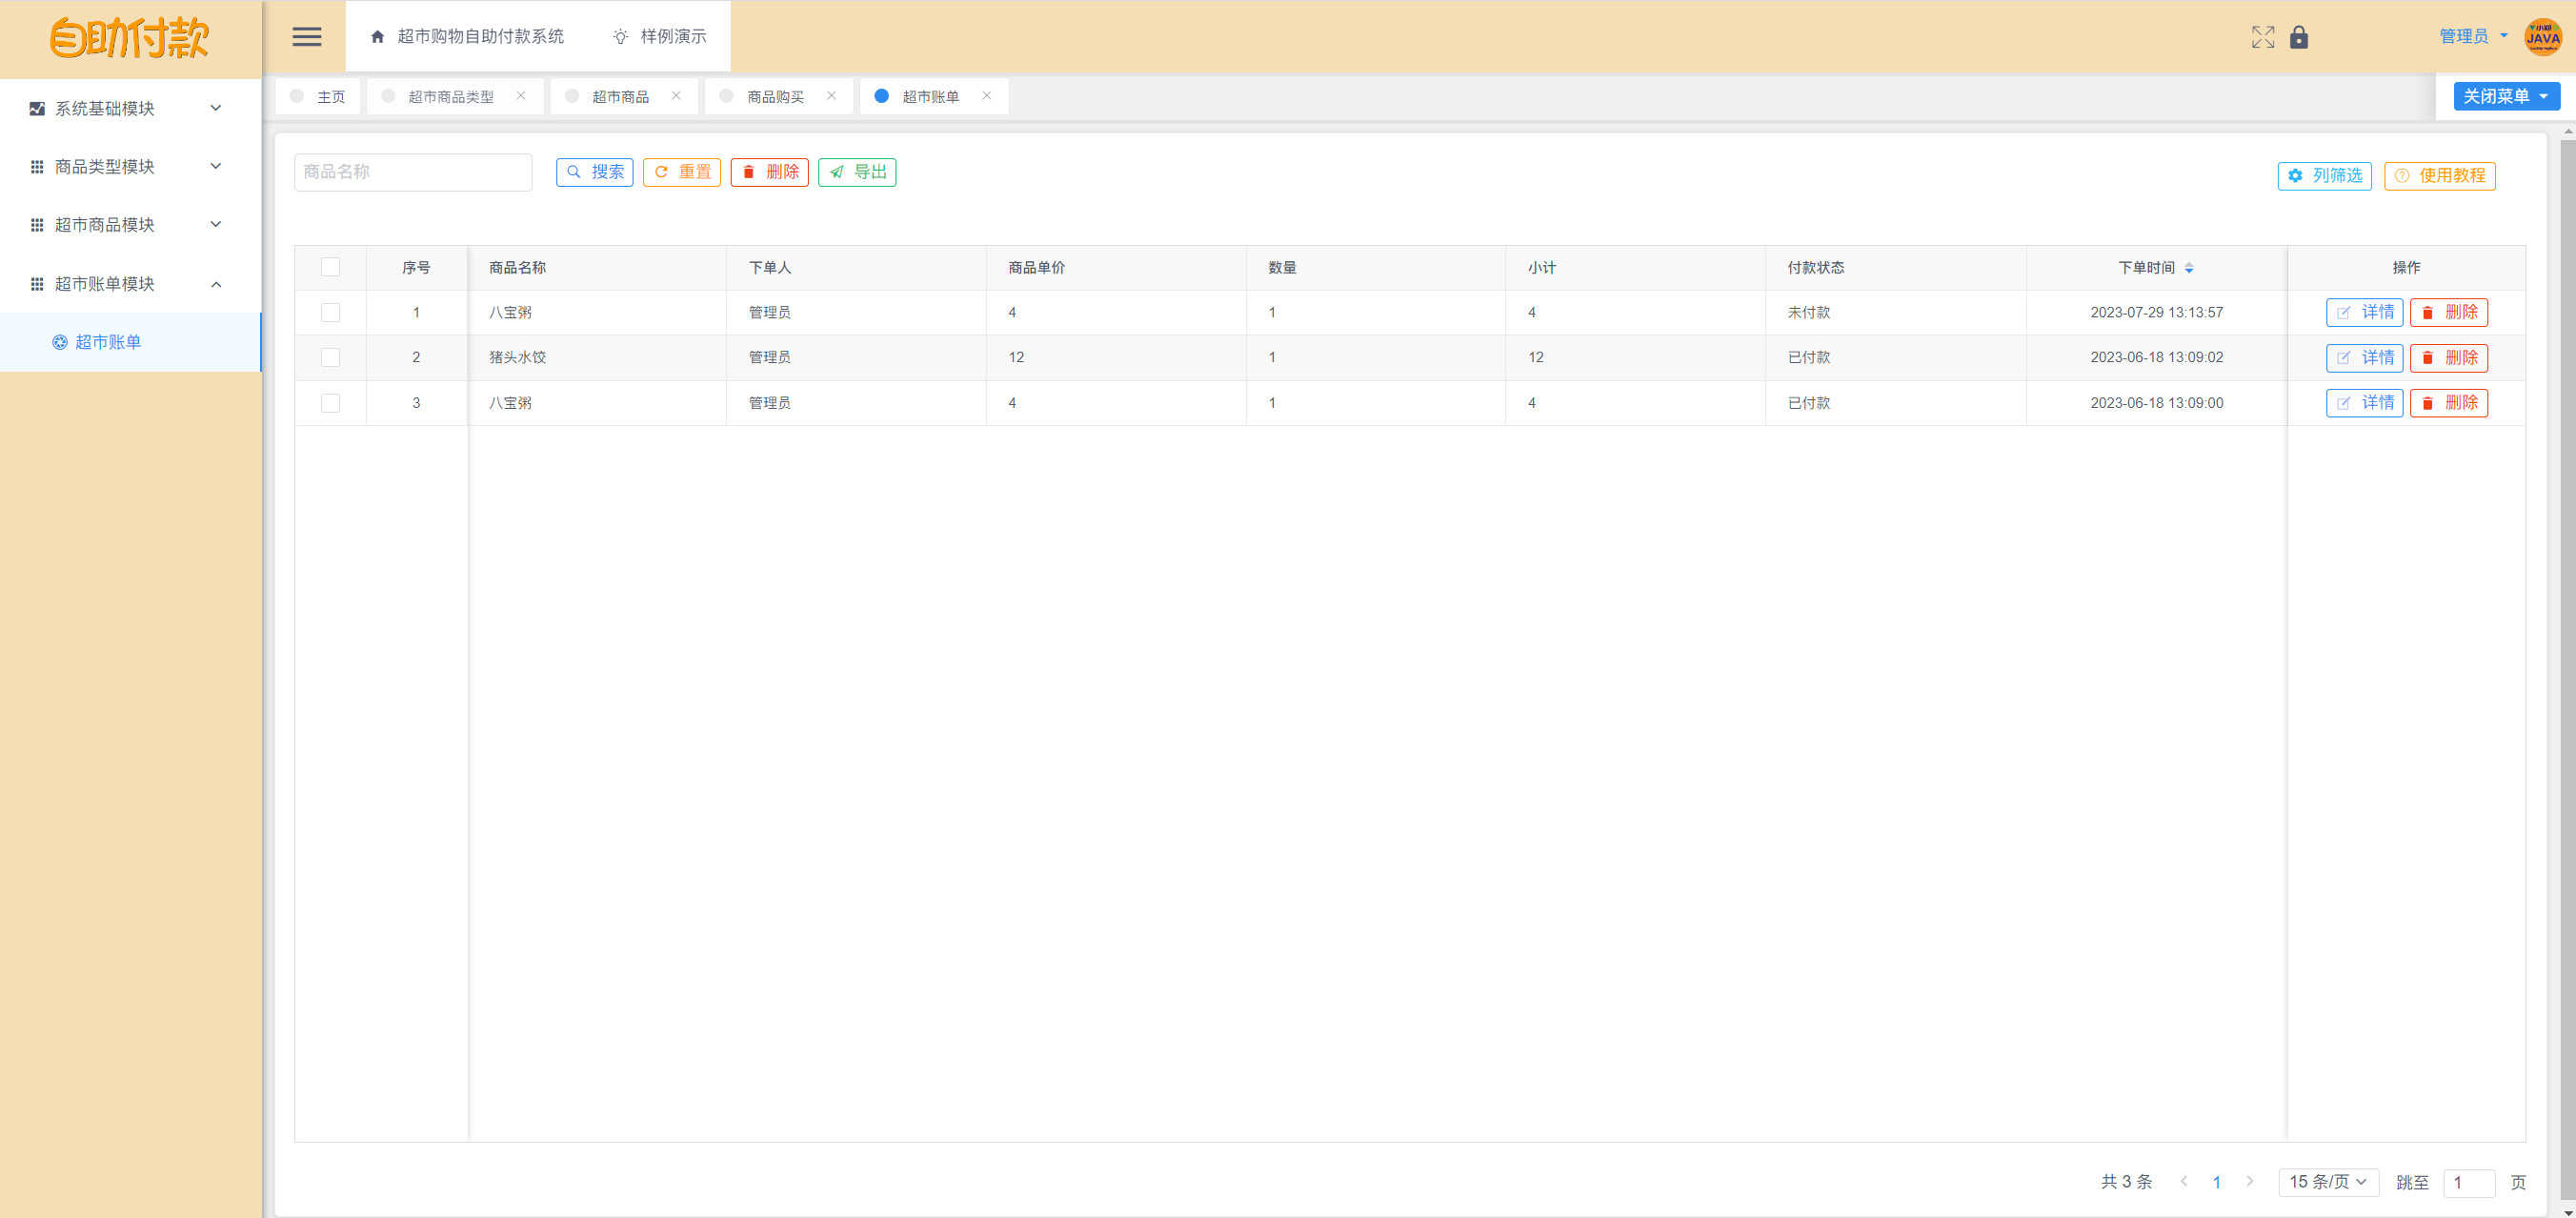2576x1218 pixels.
Task: Click the fullscreen icon in top bar
Action: click(x=2263, y=37)
